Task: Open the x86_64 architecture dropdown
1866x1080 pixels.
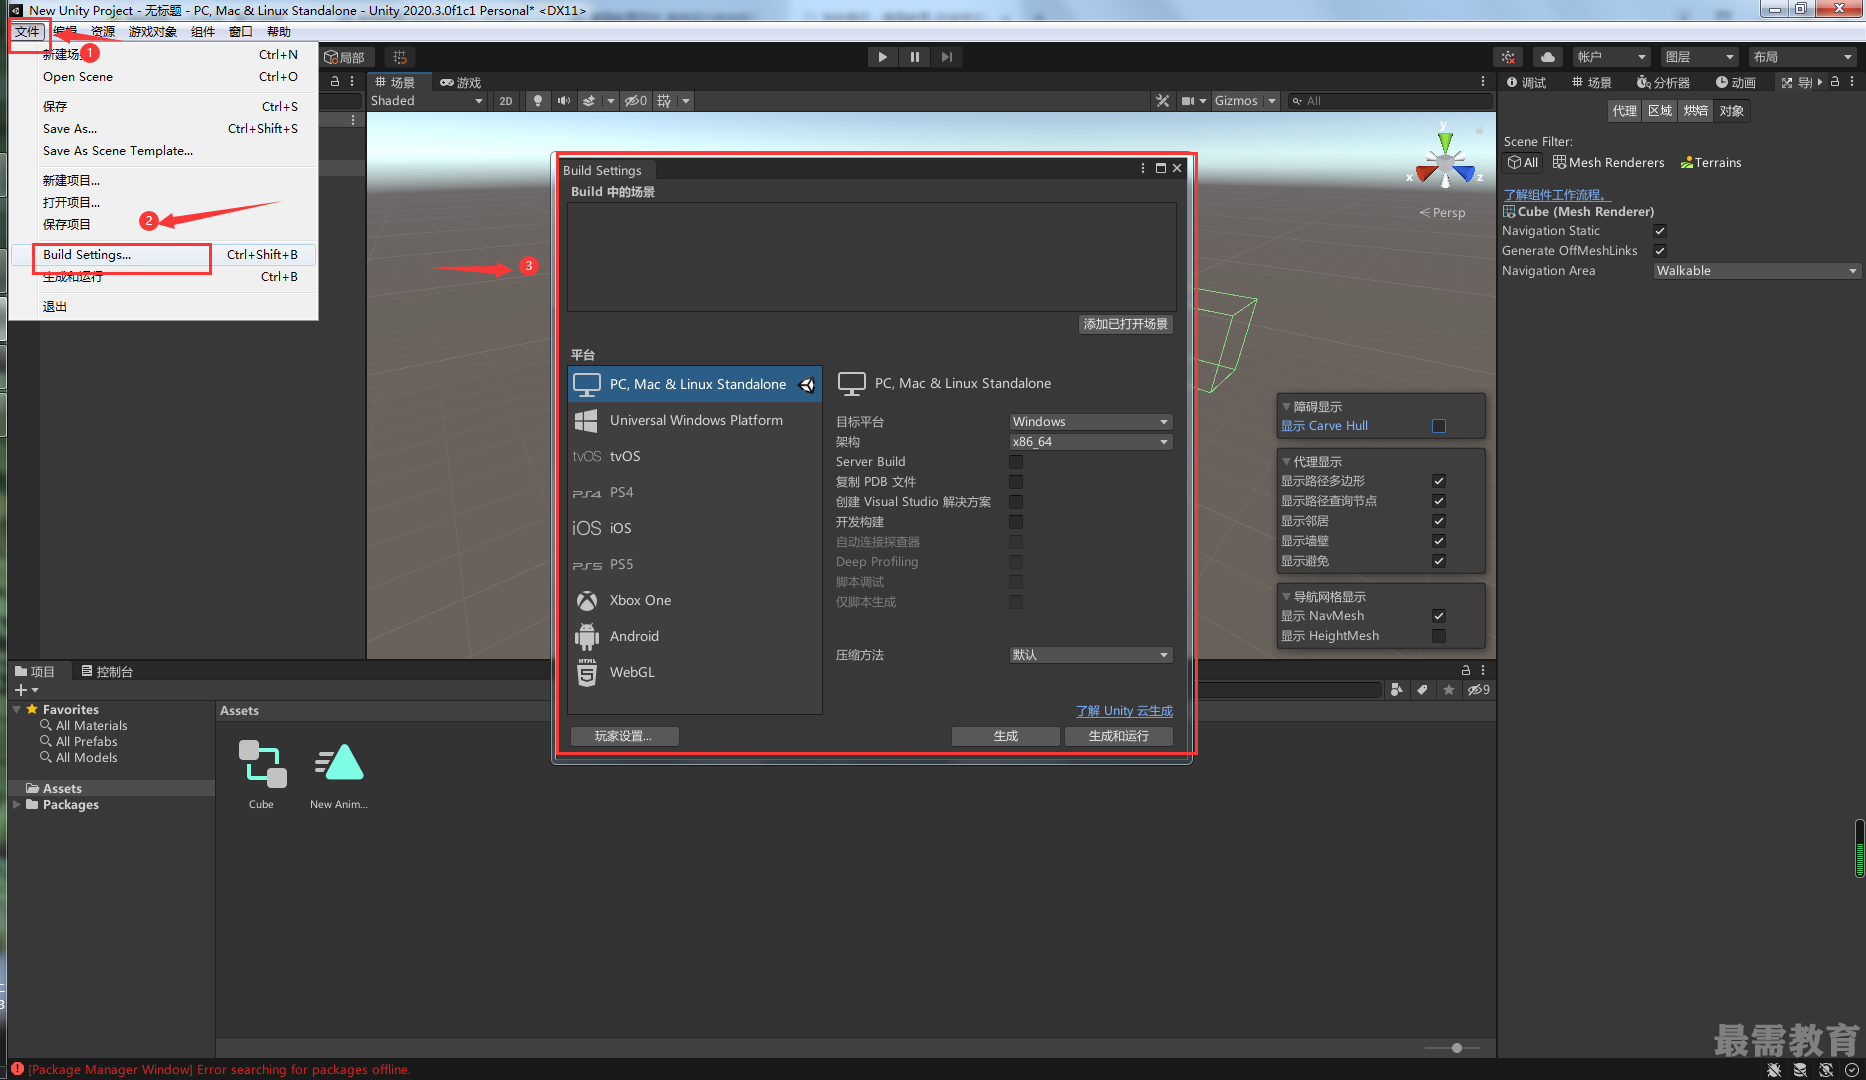Action: tap(1090, 442)
